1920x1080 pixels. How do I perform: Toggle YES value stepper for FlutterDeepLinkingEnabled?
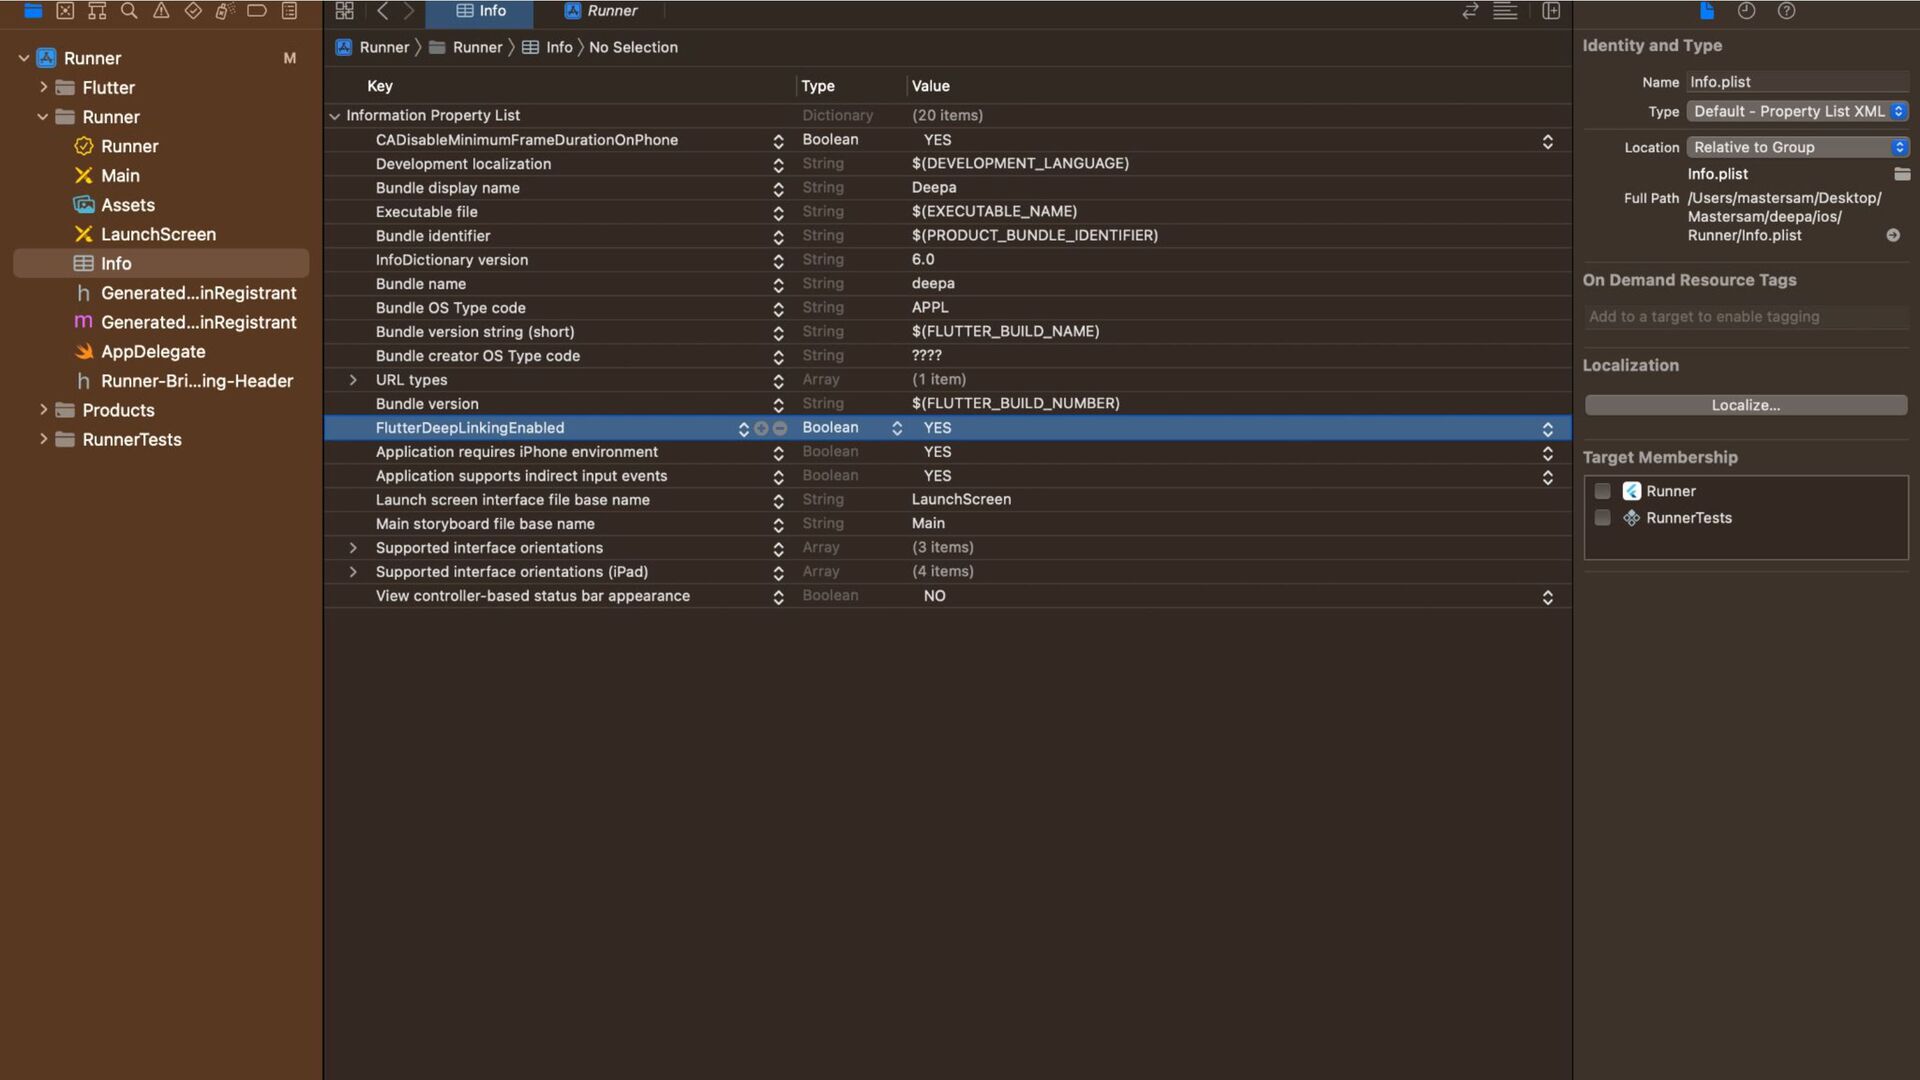click(1547, 428)
